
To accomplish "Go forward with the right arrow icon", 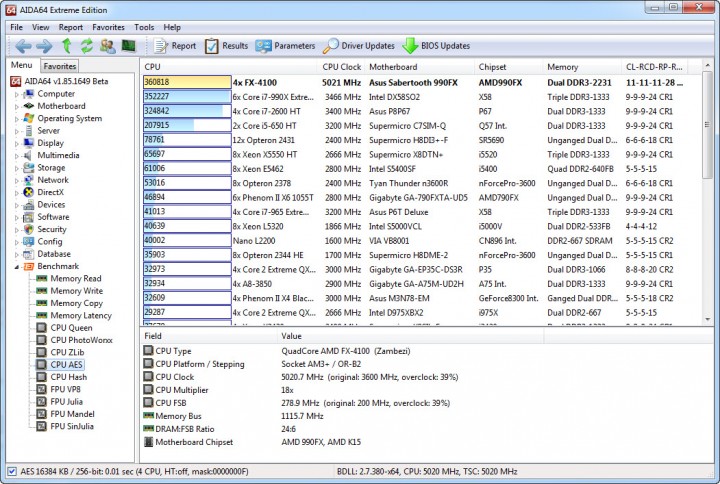I will click(x=44, y=46).
